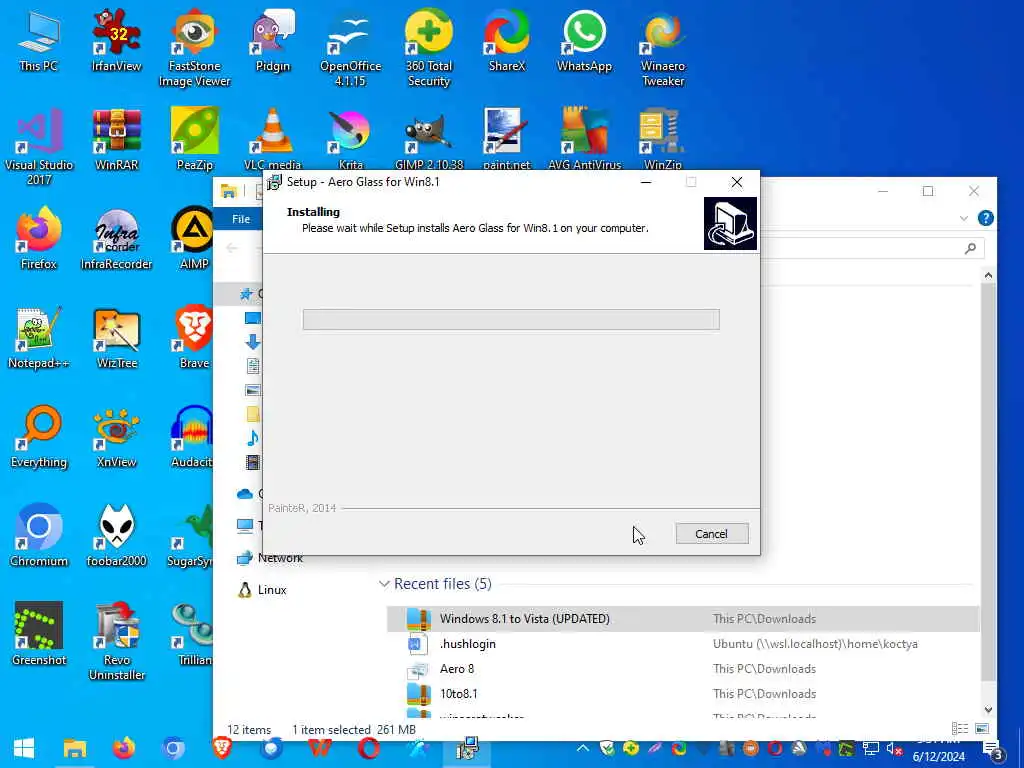Open Firefox from the taskbar
The height and width of the screenshot is (768, 1024).
click(x=124, y=748)
